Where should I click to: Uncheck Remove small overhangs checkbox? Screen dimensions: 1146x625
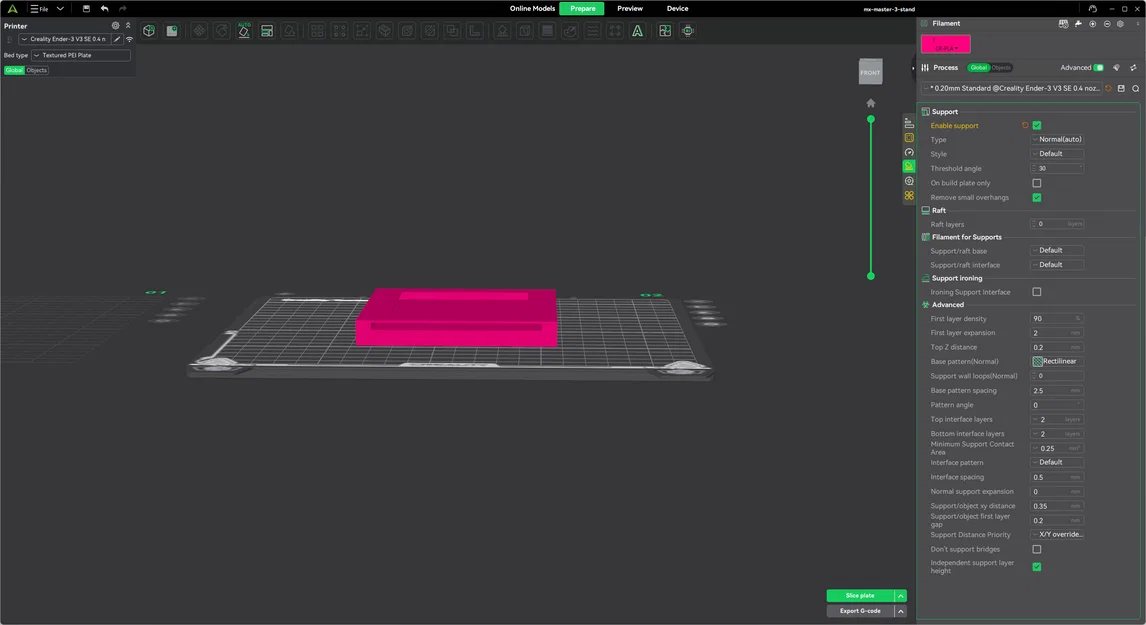click(x=1036, y=197)
